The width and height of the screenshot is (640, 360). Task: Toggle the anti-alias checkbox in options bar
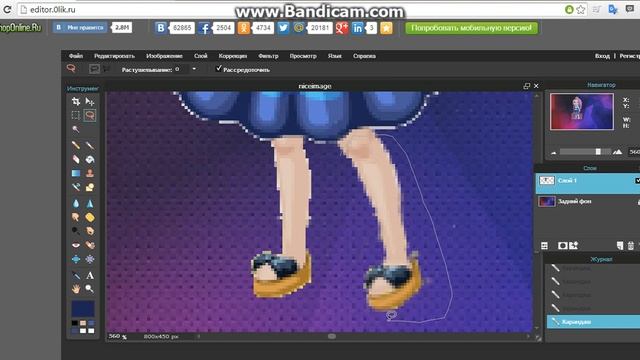[219, 69]
